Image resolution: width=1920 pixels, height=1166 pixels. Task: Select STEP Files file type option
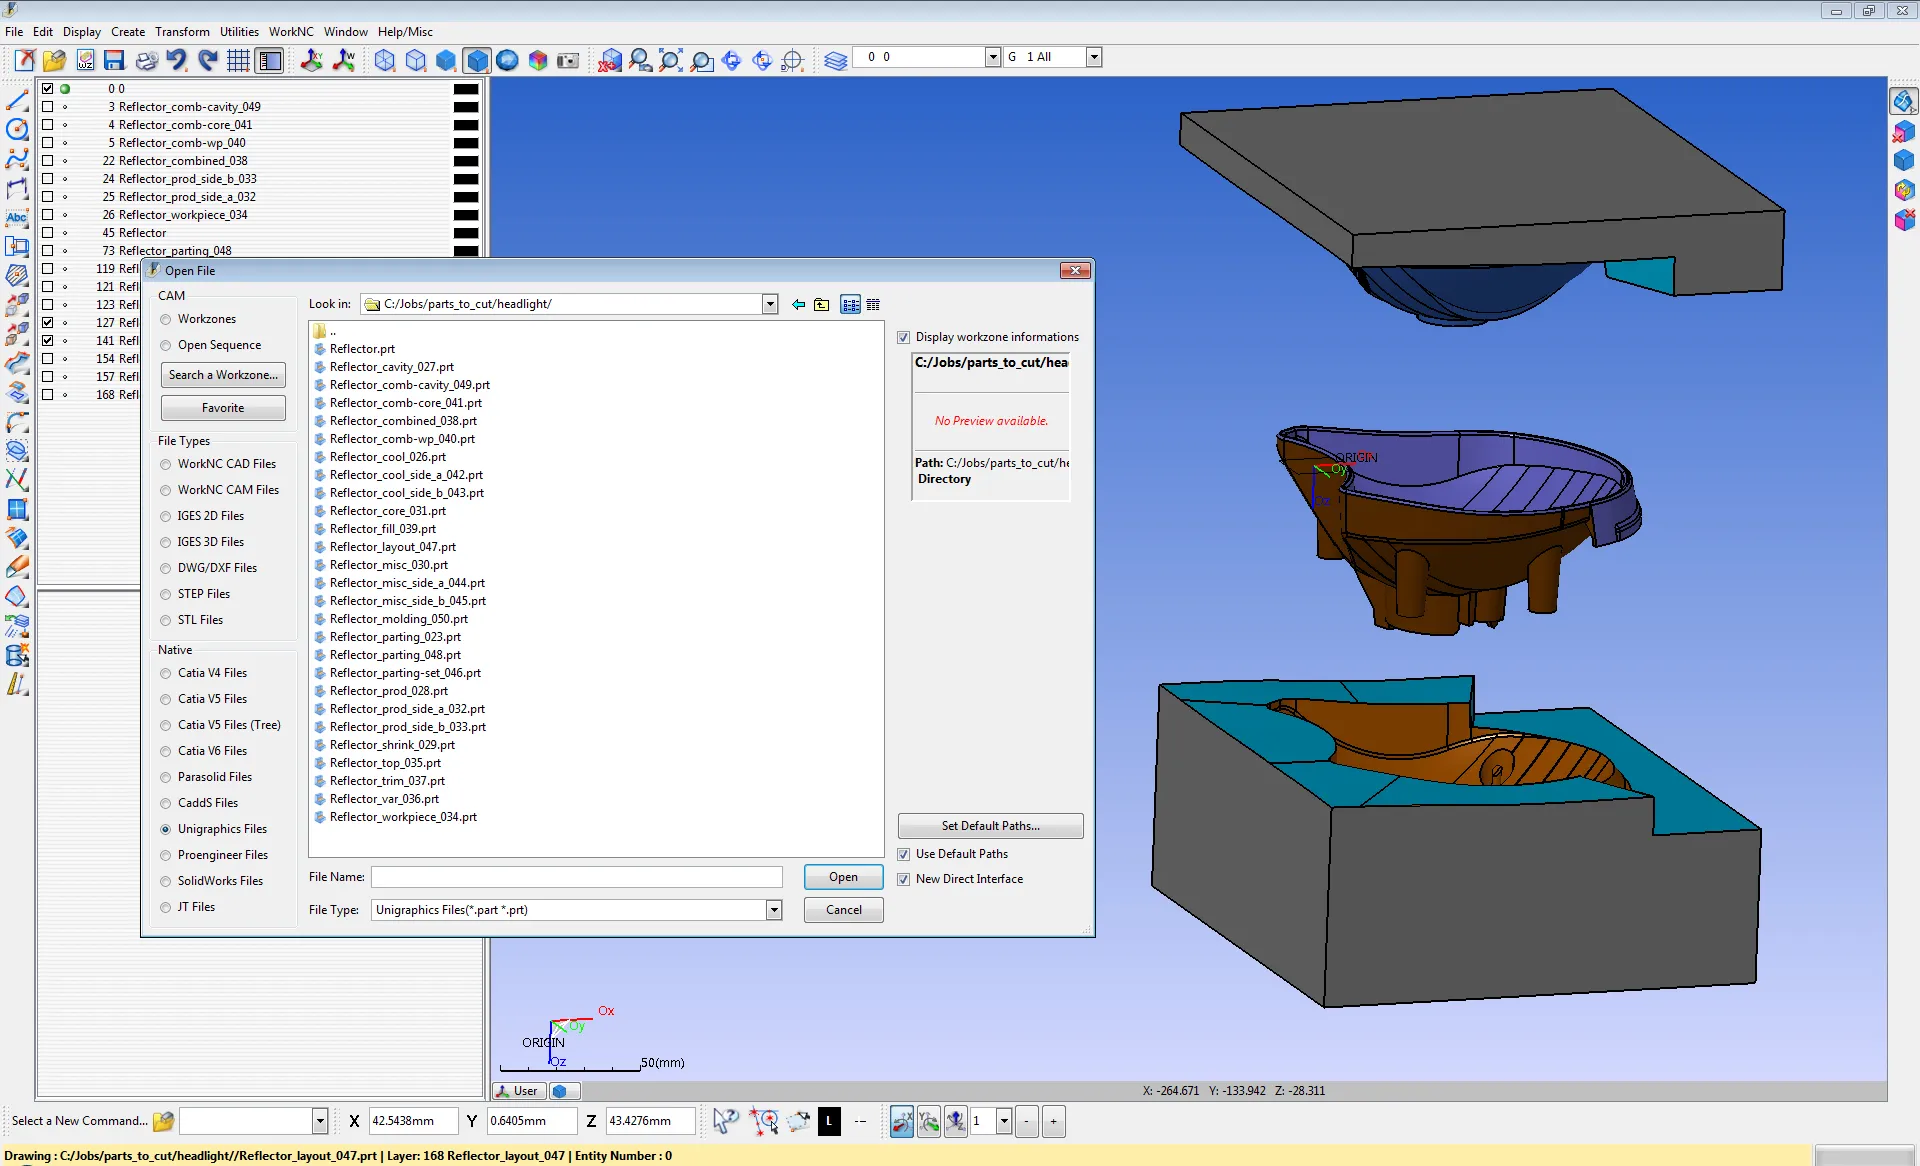pyautogui.click(x=166, y=594)
